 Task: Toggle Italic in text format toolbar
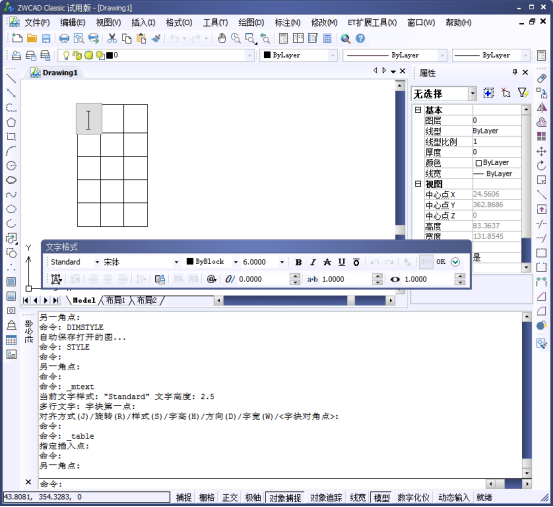[313, 262]
